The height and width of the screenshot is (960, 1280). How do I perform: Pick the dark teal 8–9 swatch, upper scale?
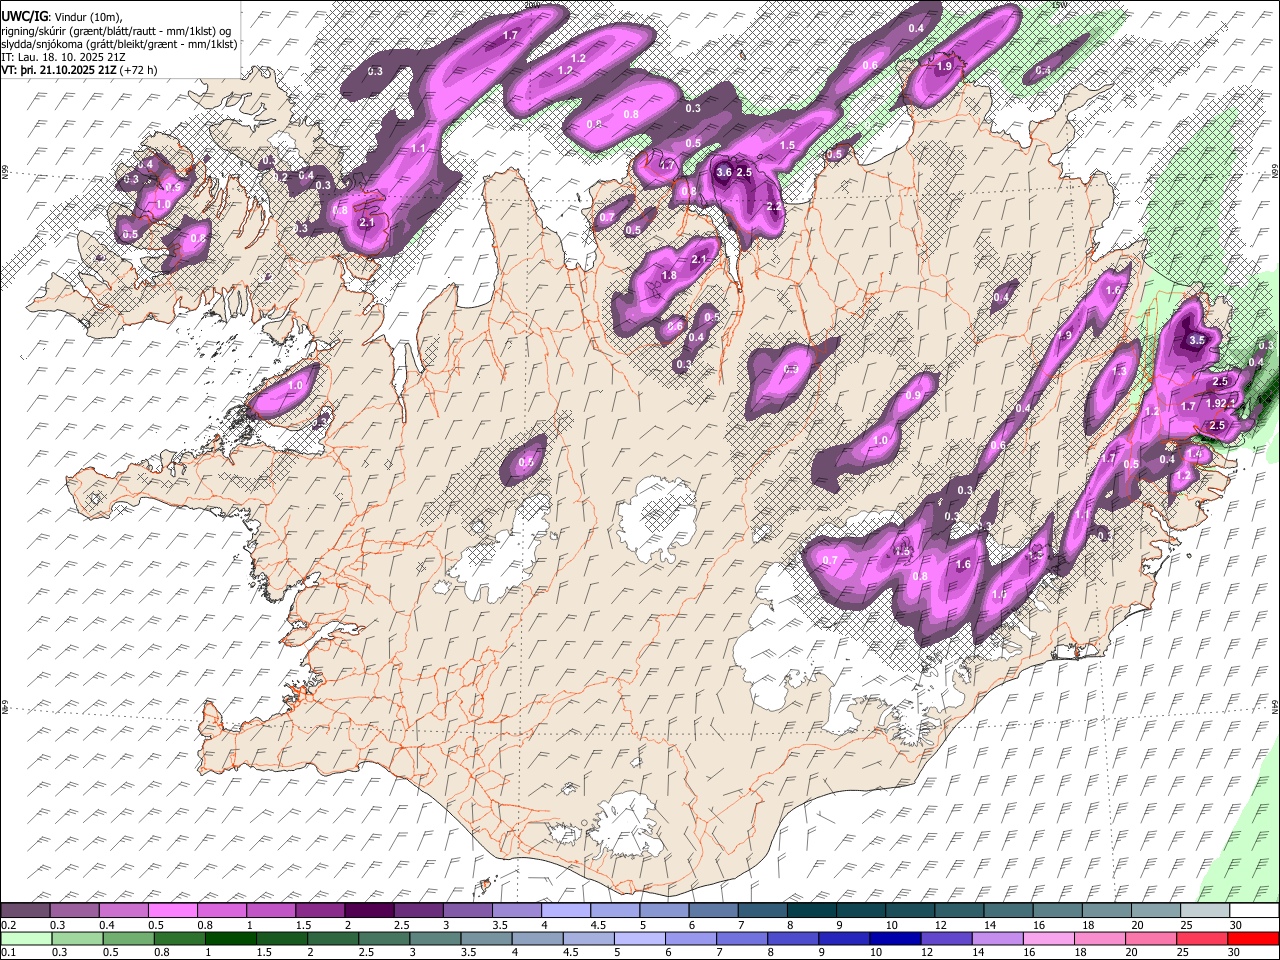coord(811,910)
